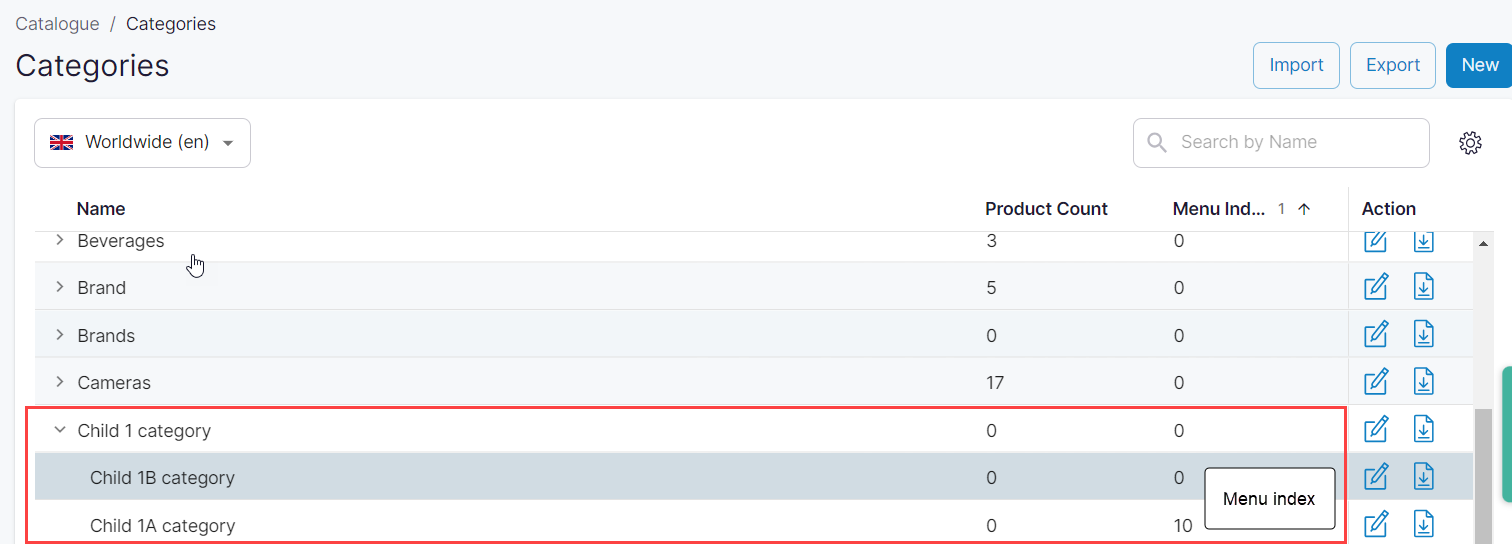Expand the Cameras category row

(x=59, y=382)
